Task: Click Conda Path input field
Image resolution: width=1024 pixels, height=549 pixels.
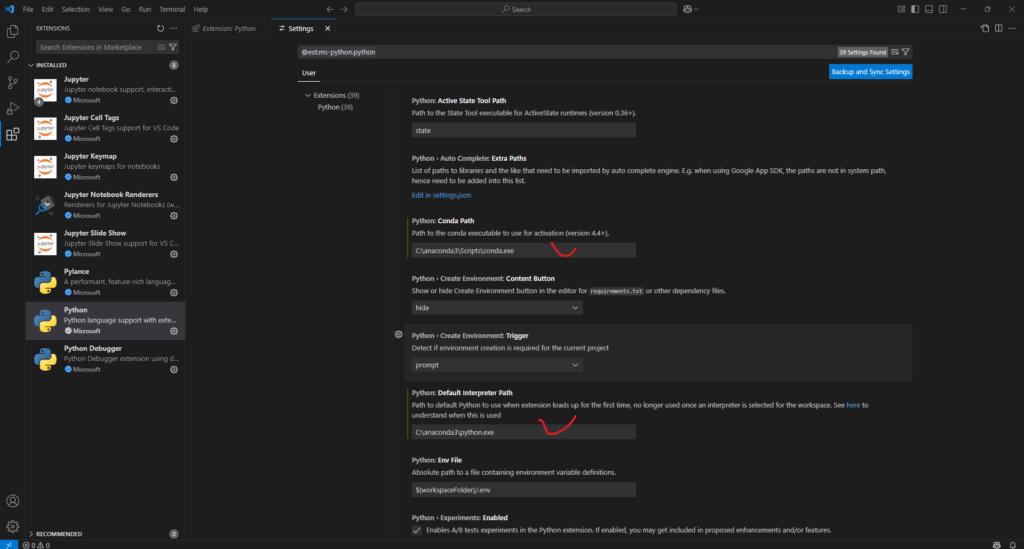Action: pos(523,251)
